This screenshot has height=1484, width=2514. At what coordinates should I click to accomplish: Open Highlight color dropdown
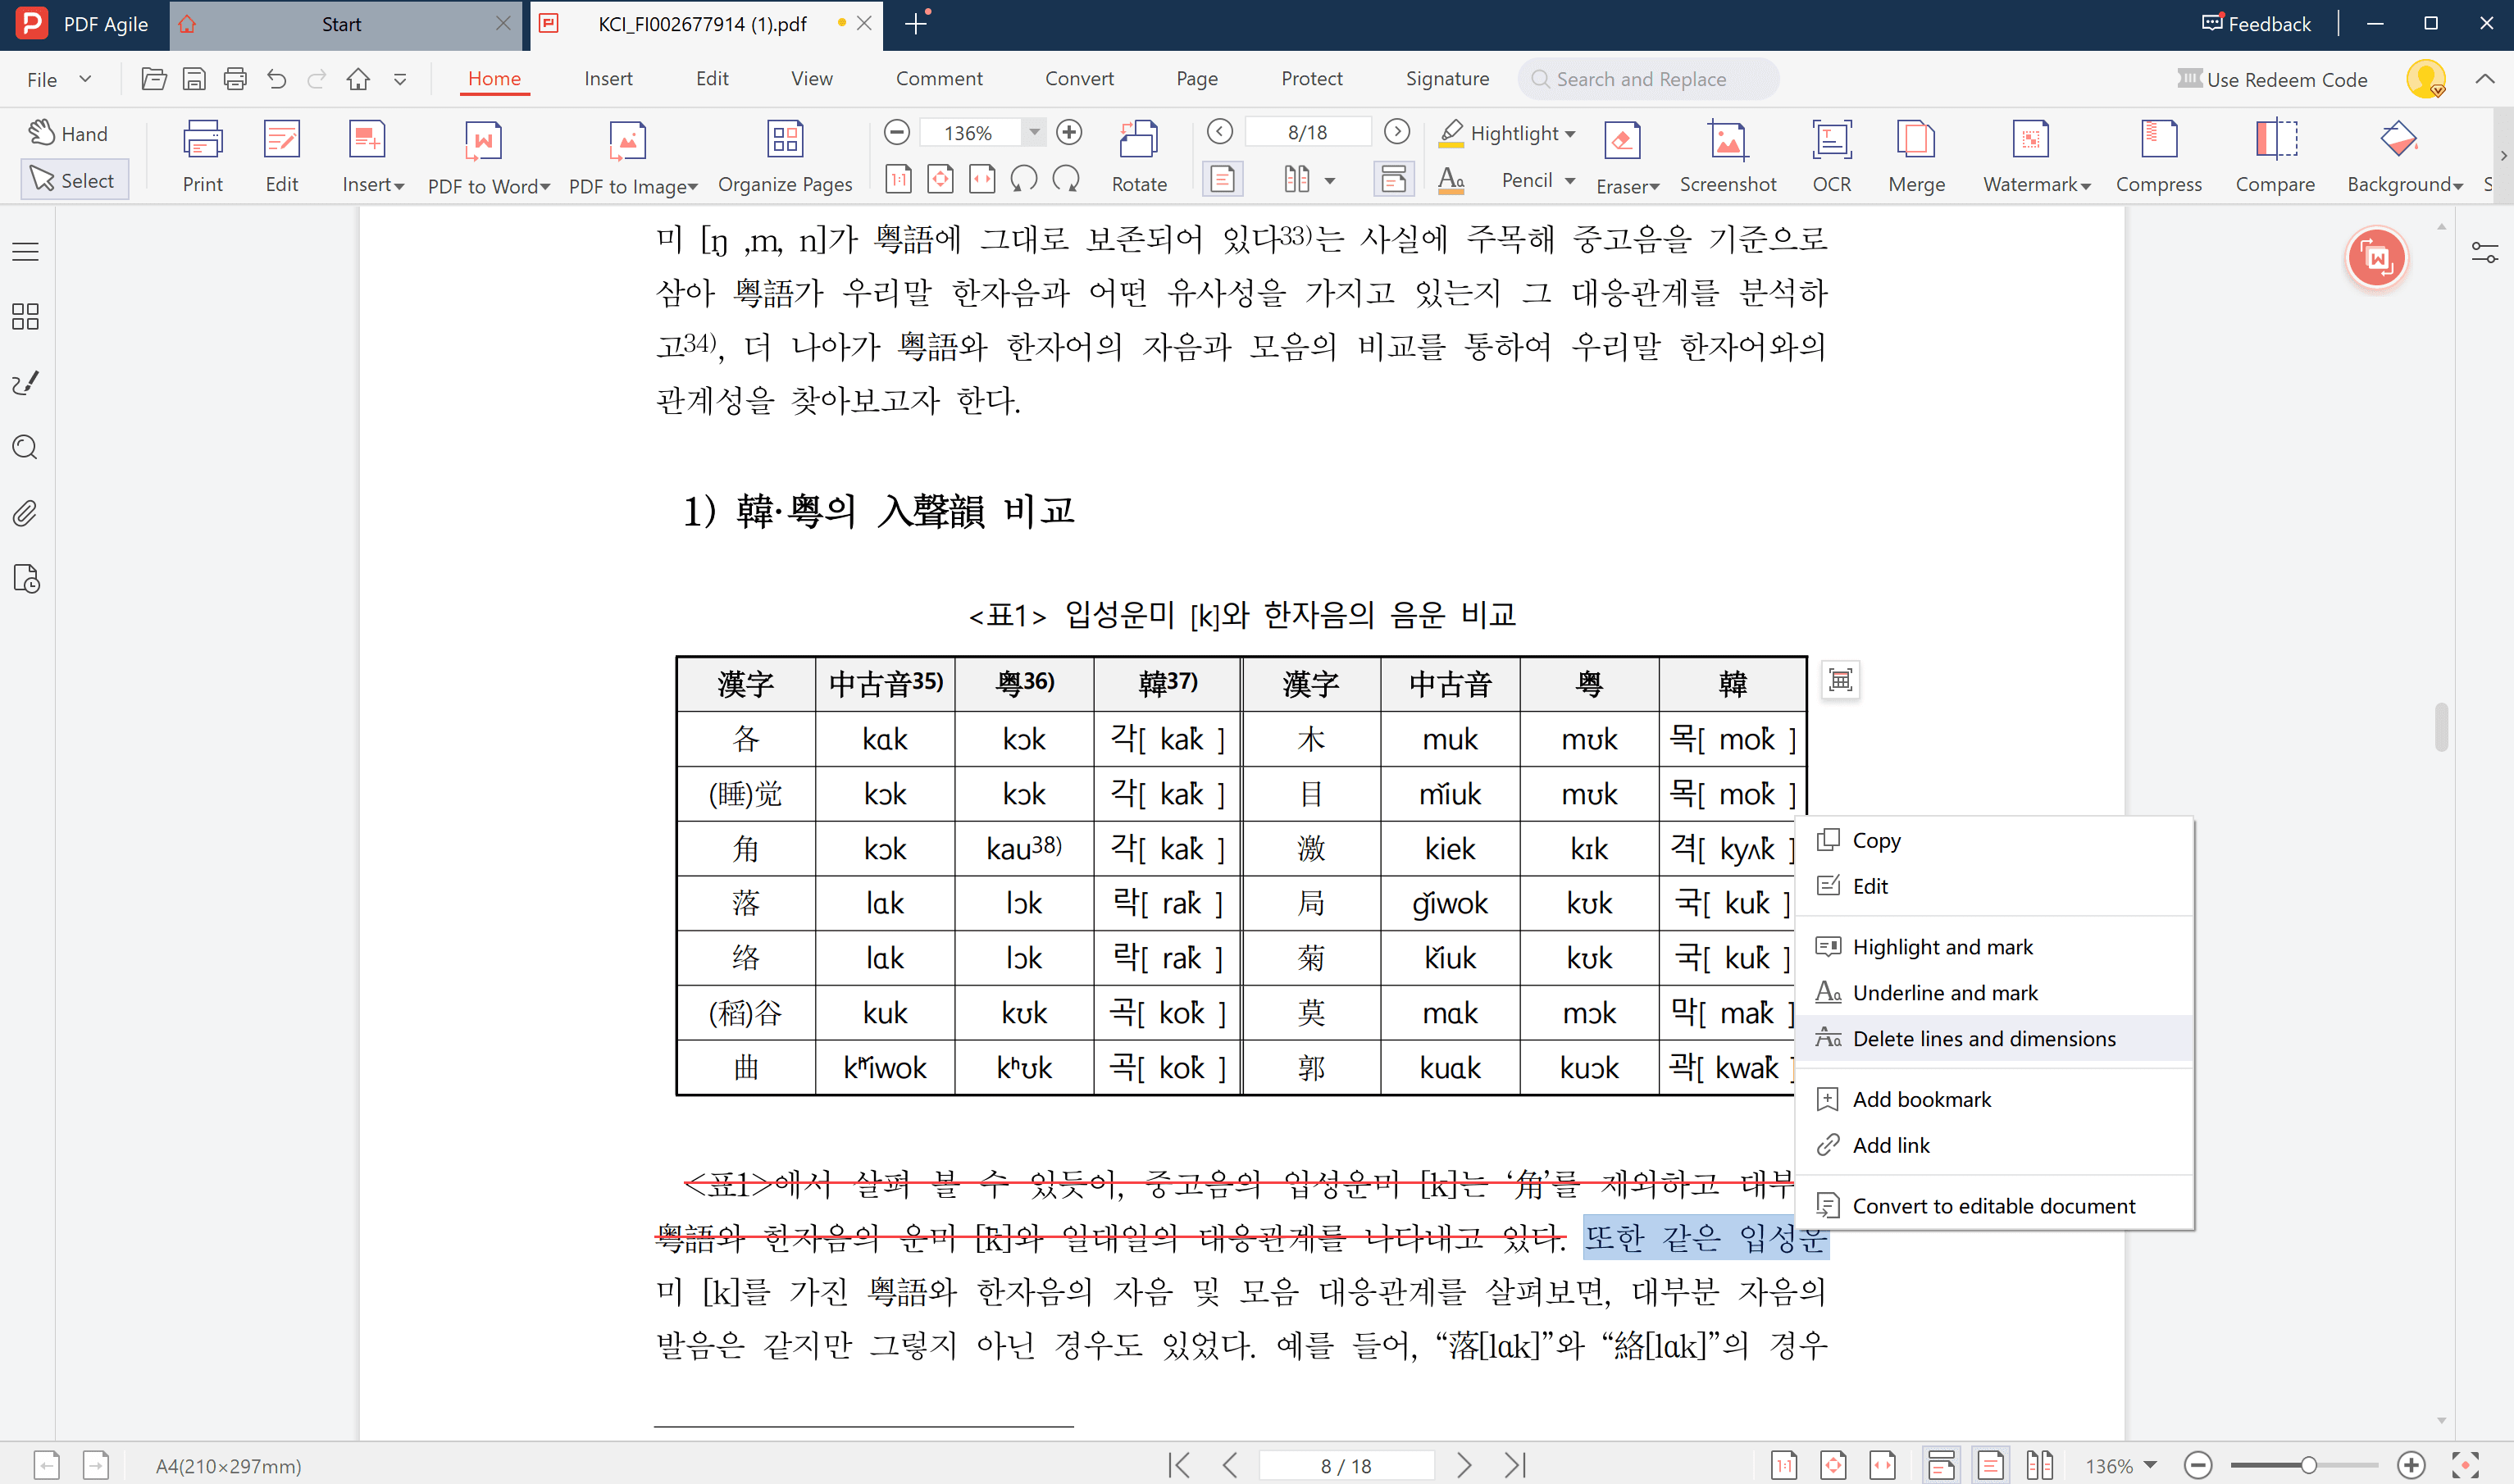pos(1570,134)
